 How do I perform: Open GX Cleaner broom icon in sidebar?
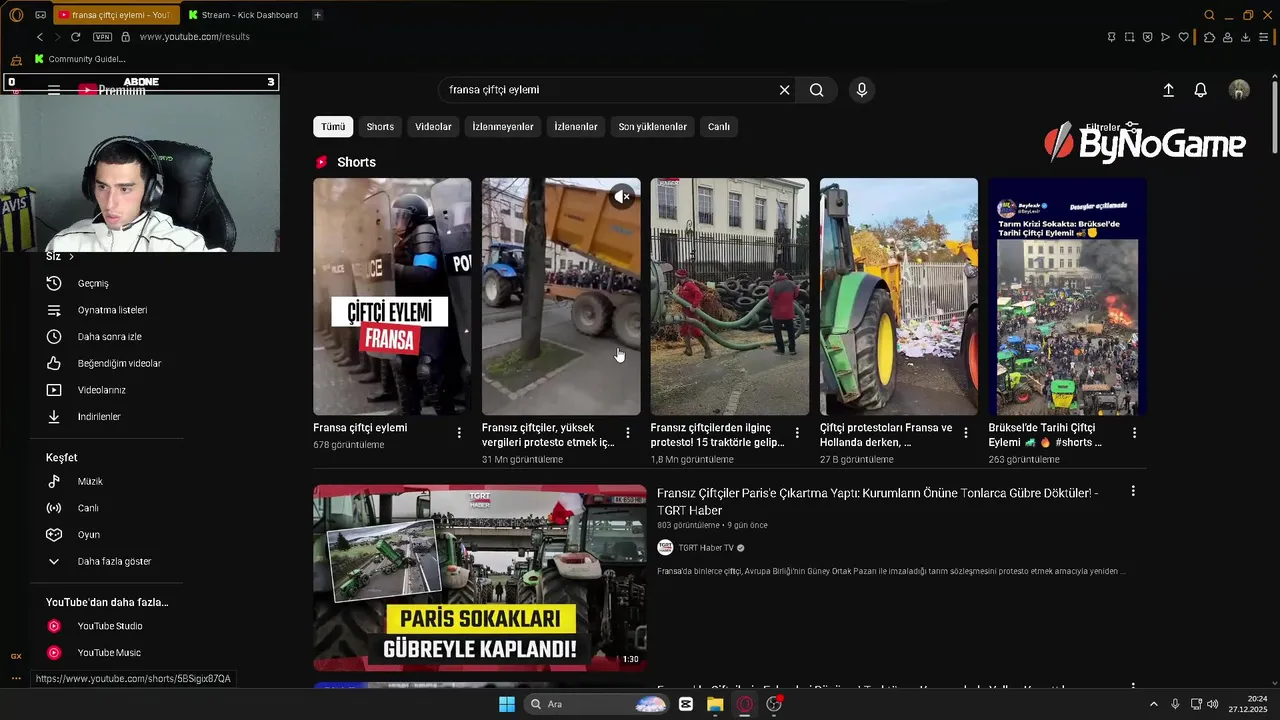click(x=16, y=60)
